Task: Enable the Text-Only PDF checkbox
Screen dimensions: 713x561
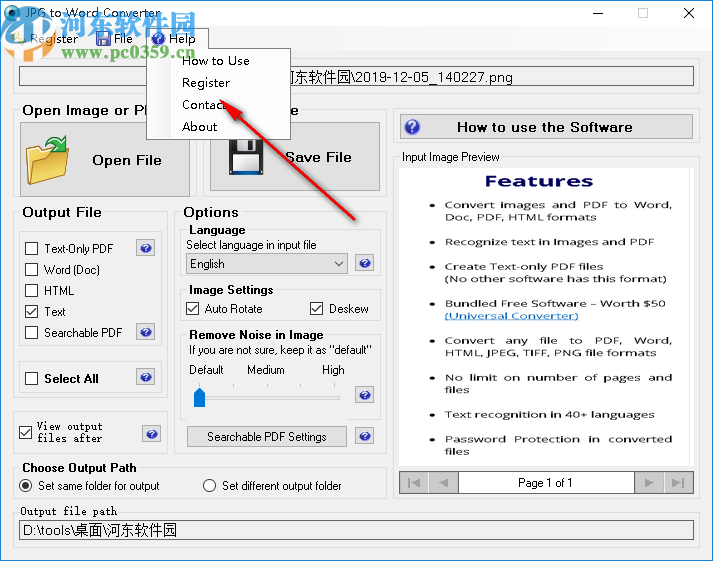Action: 31,249
